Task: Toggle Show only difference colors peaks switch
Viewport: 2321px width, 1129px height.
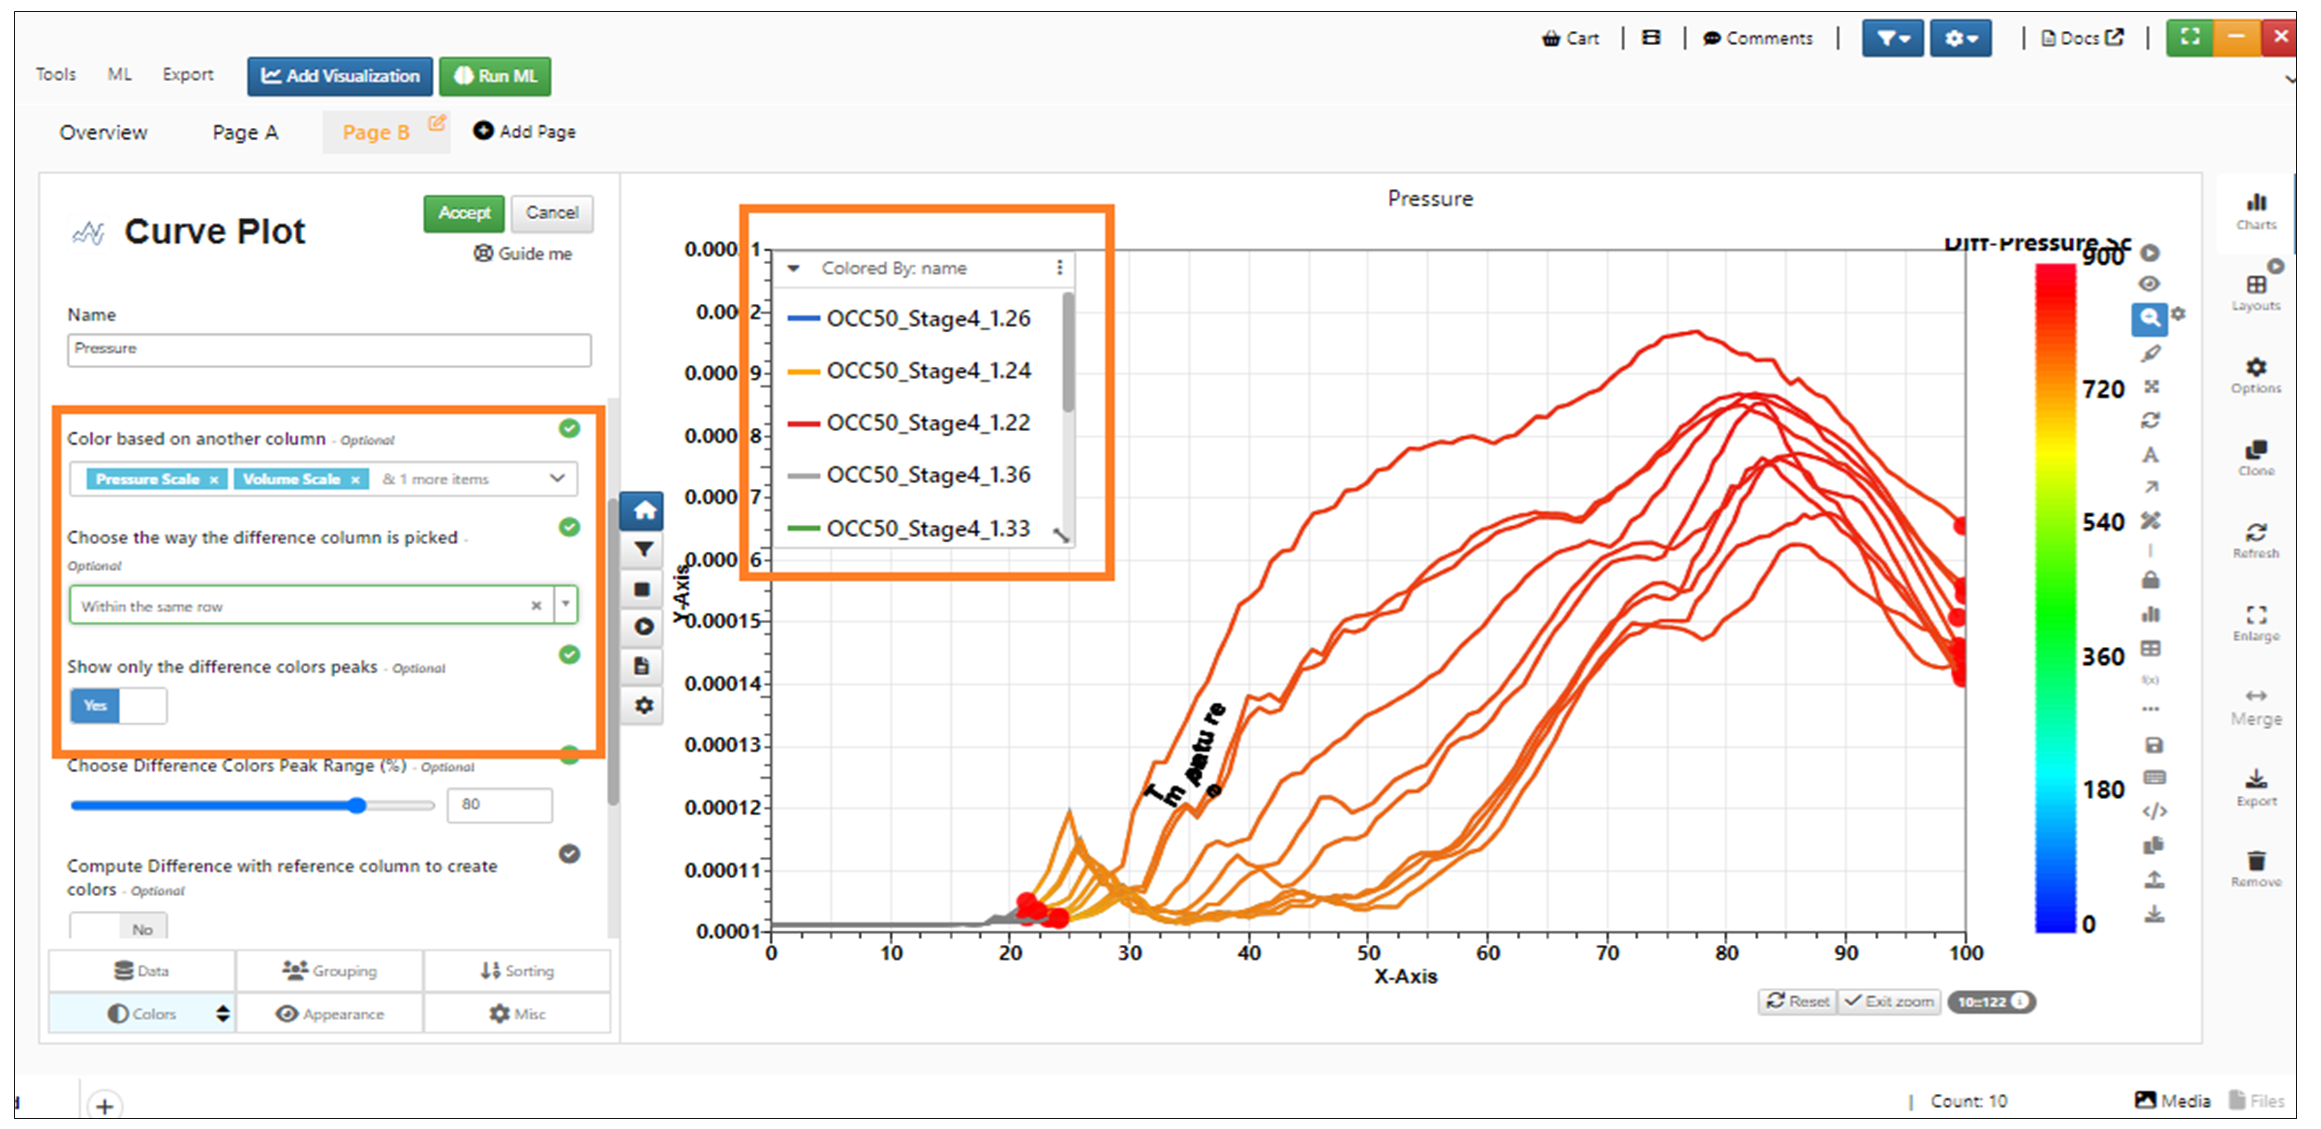Action: pyautogui.click(x=118, y=706)
